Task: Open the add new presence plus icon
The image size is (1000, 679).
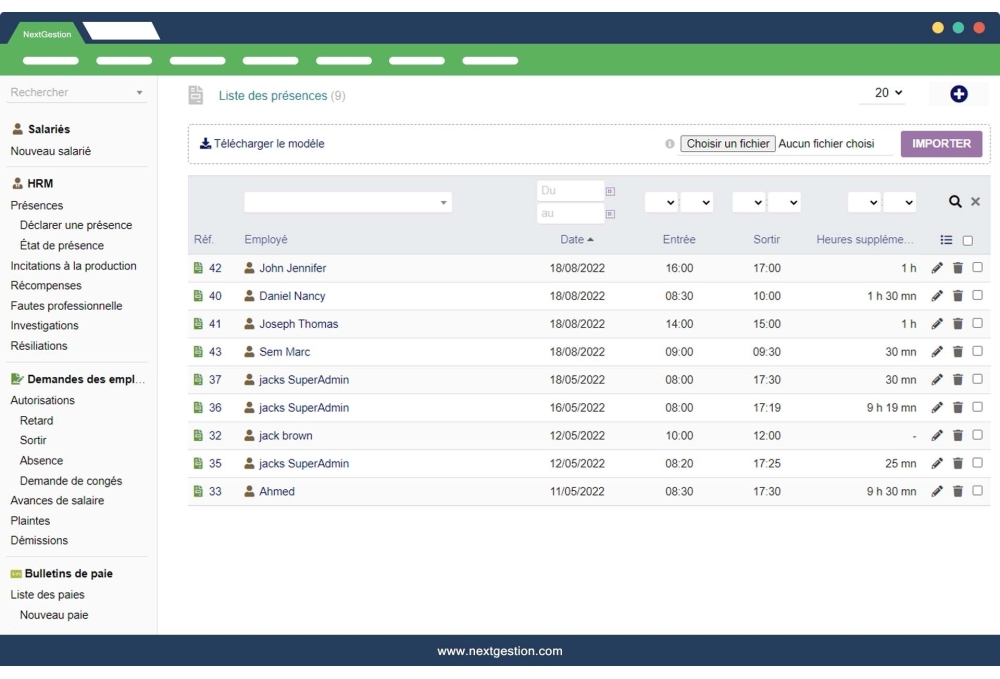Action: coord(959,92)
